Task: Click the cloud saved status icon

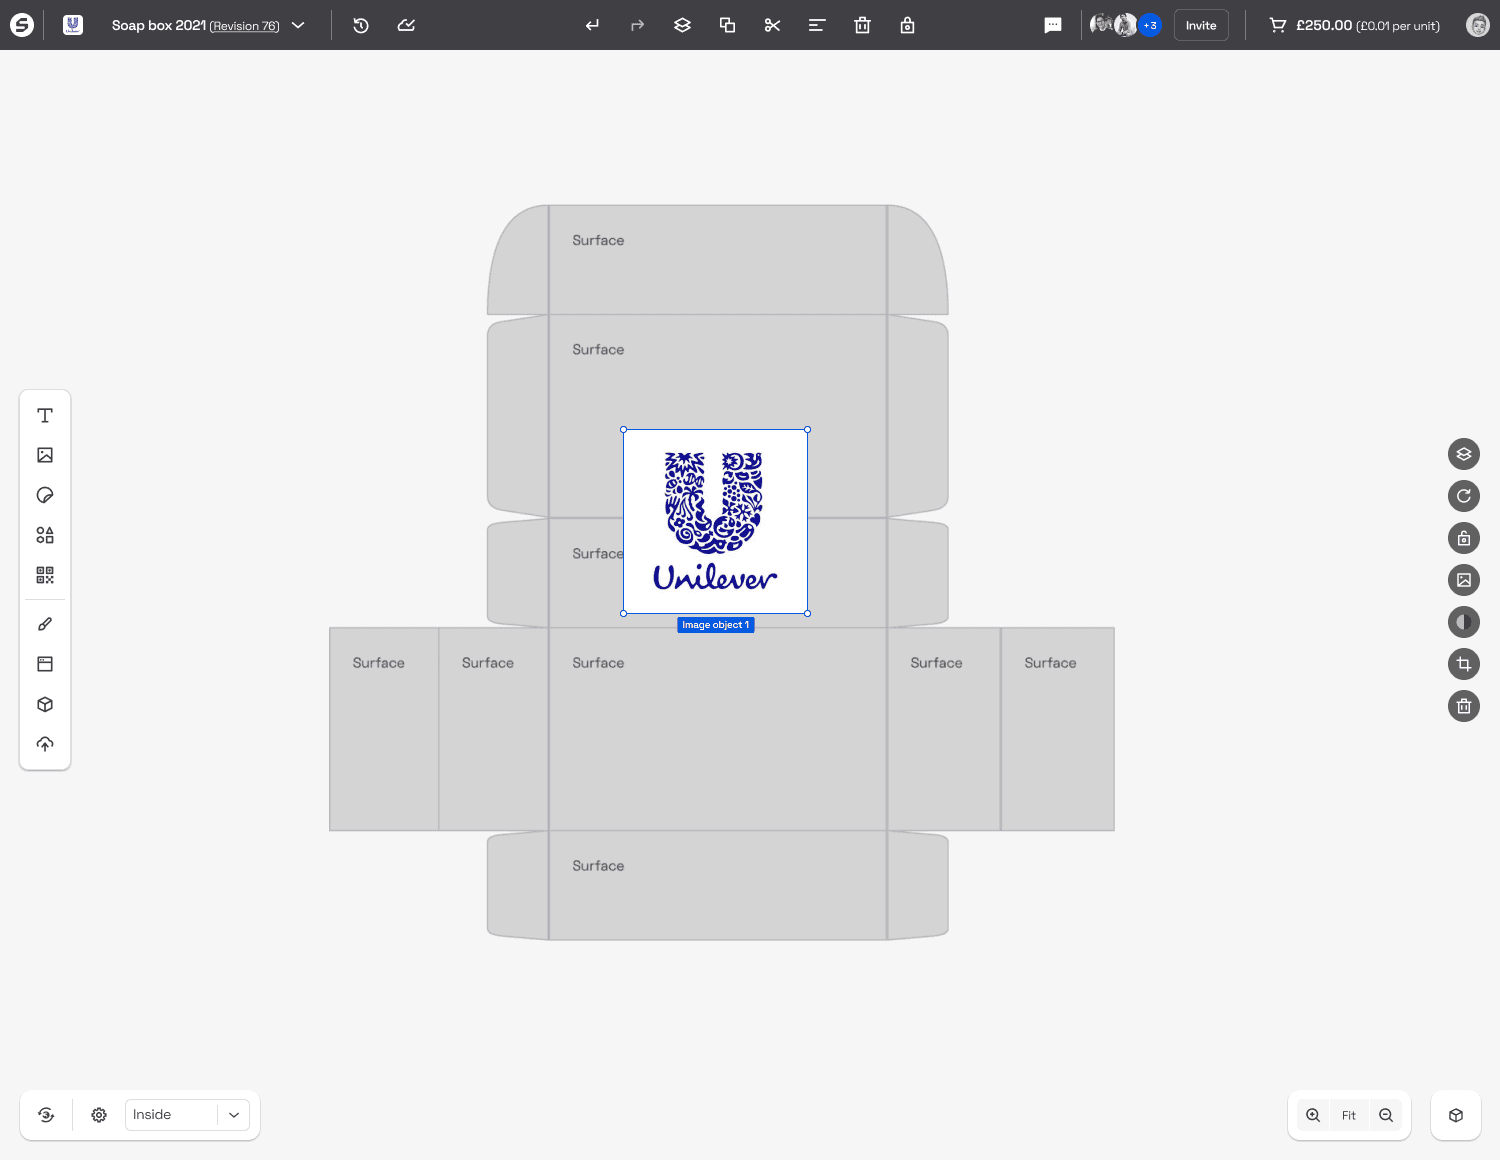Action: 406,25
